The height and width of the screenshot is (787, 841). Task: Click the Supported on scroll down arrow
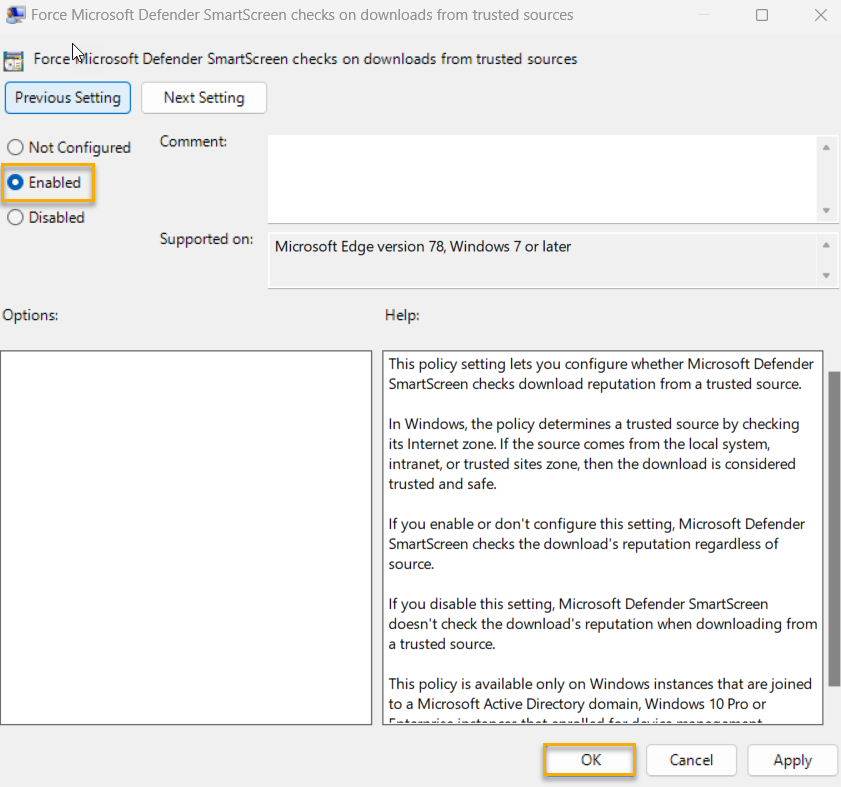tap(826, 276)
